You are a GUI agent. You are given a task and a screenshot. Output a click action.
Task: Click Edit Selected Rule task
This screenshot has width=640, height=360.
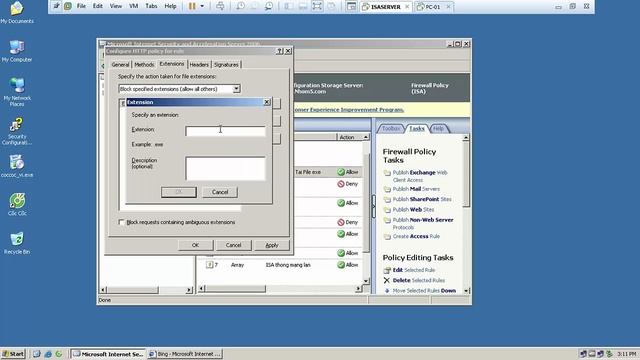pyautogui.click(x=413, y=270)
